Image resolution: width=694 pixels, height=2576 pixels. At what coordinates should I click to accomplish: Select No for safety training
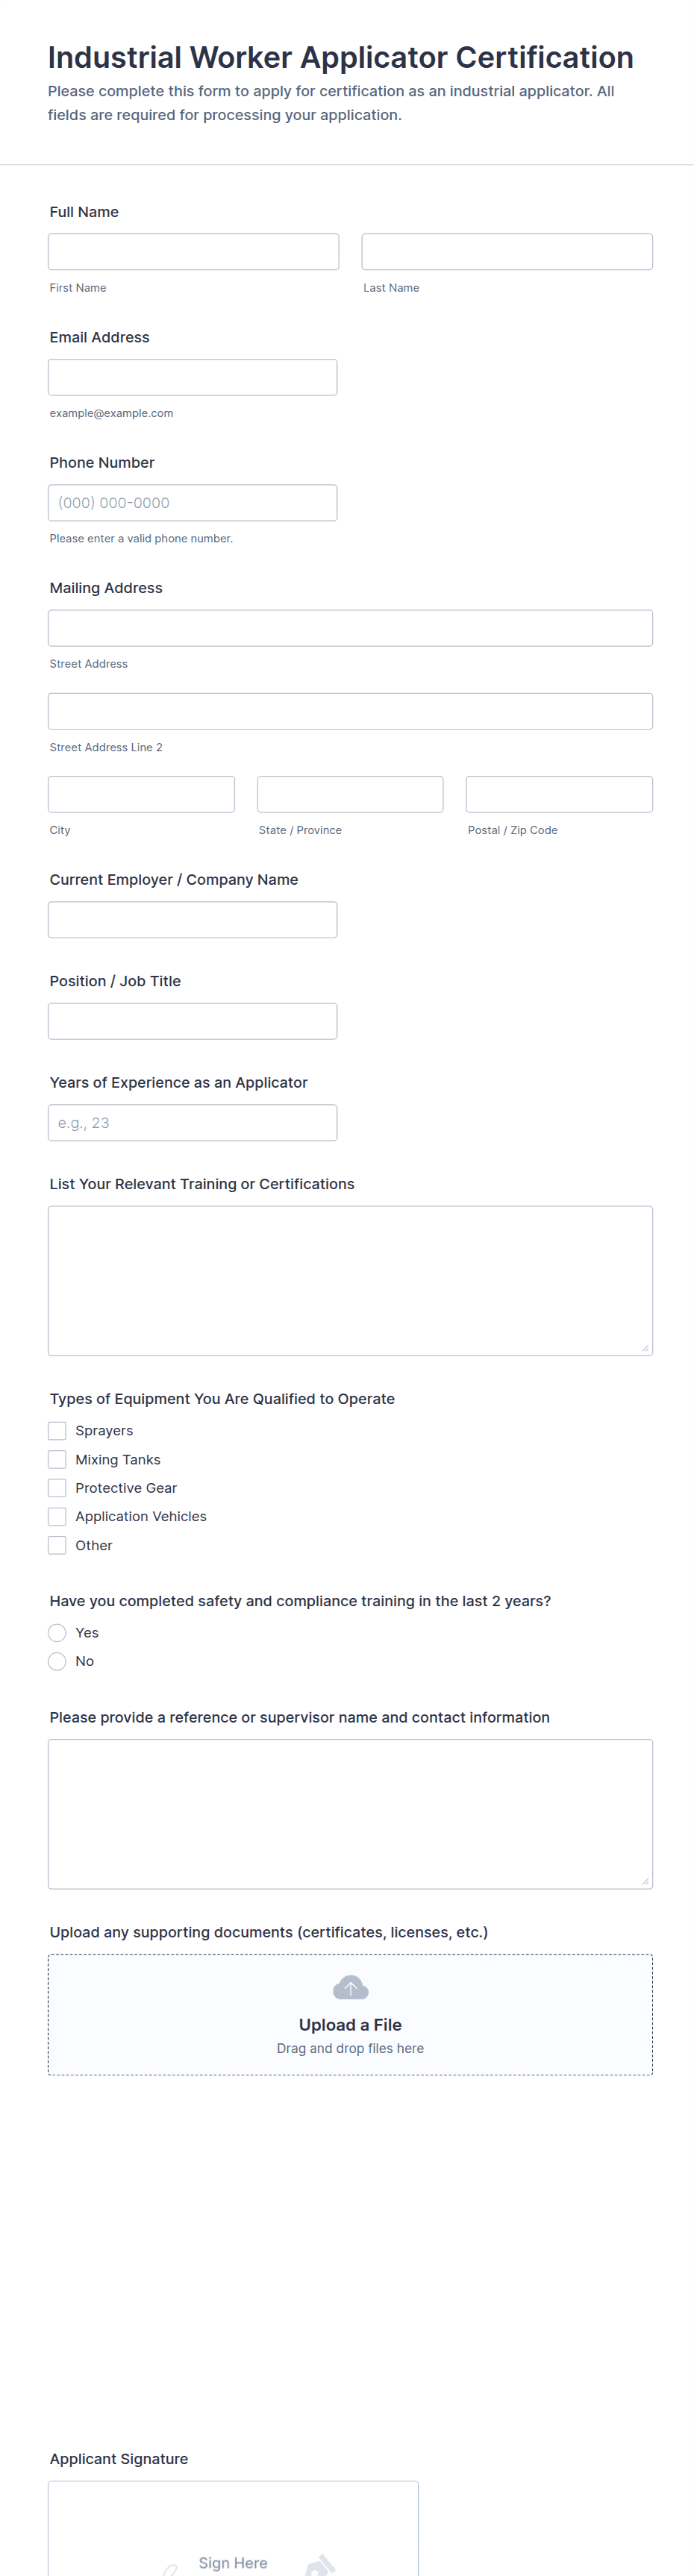tap(57, 1661)
